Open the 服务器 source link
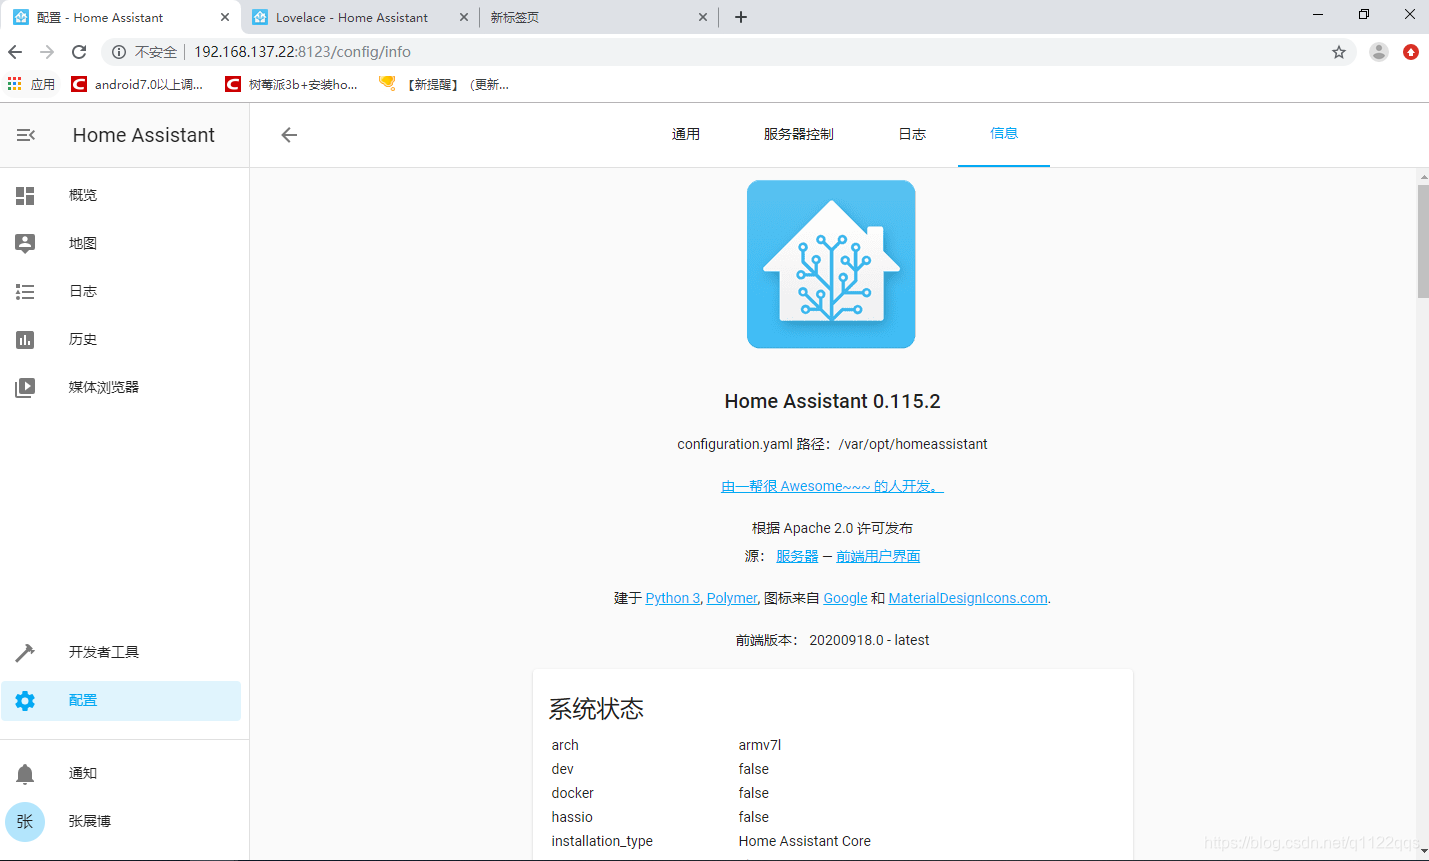Screen dimensions: 1429x861 point(797,556)
